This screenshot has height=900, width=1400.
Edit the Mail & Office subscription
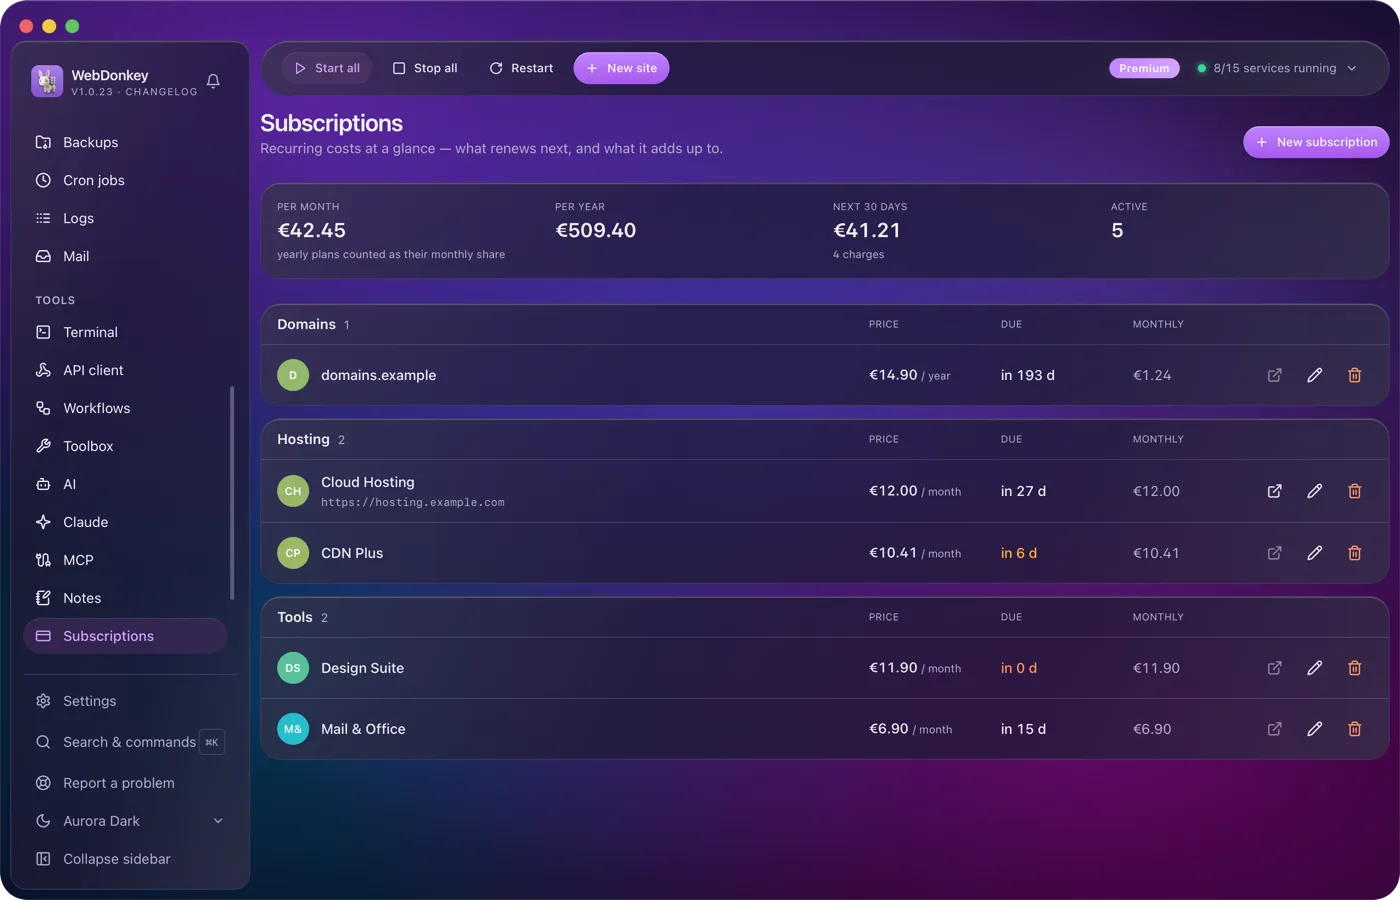click(x=1314, y=729)
